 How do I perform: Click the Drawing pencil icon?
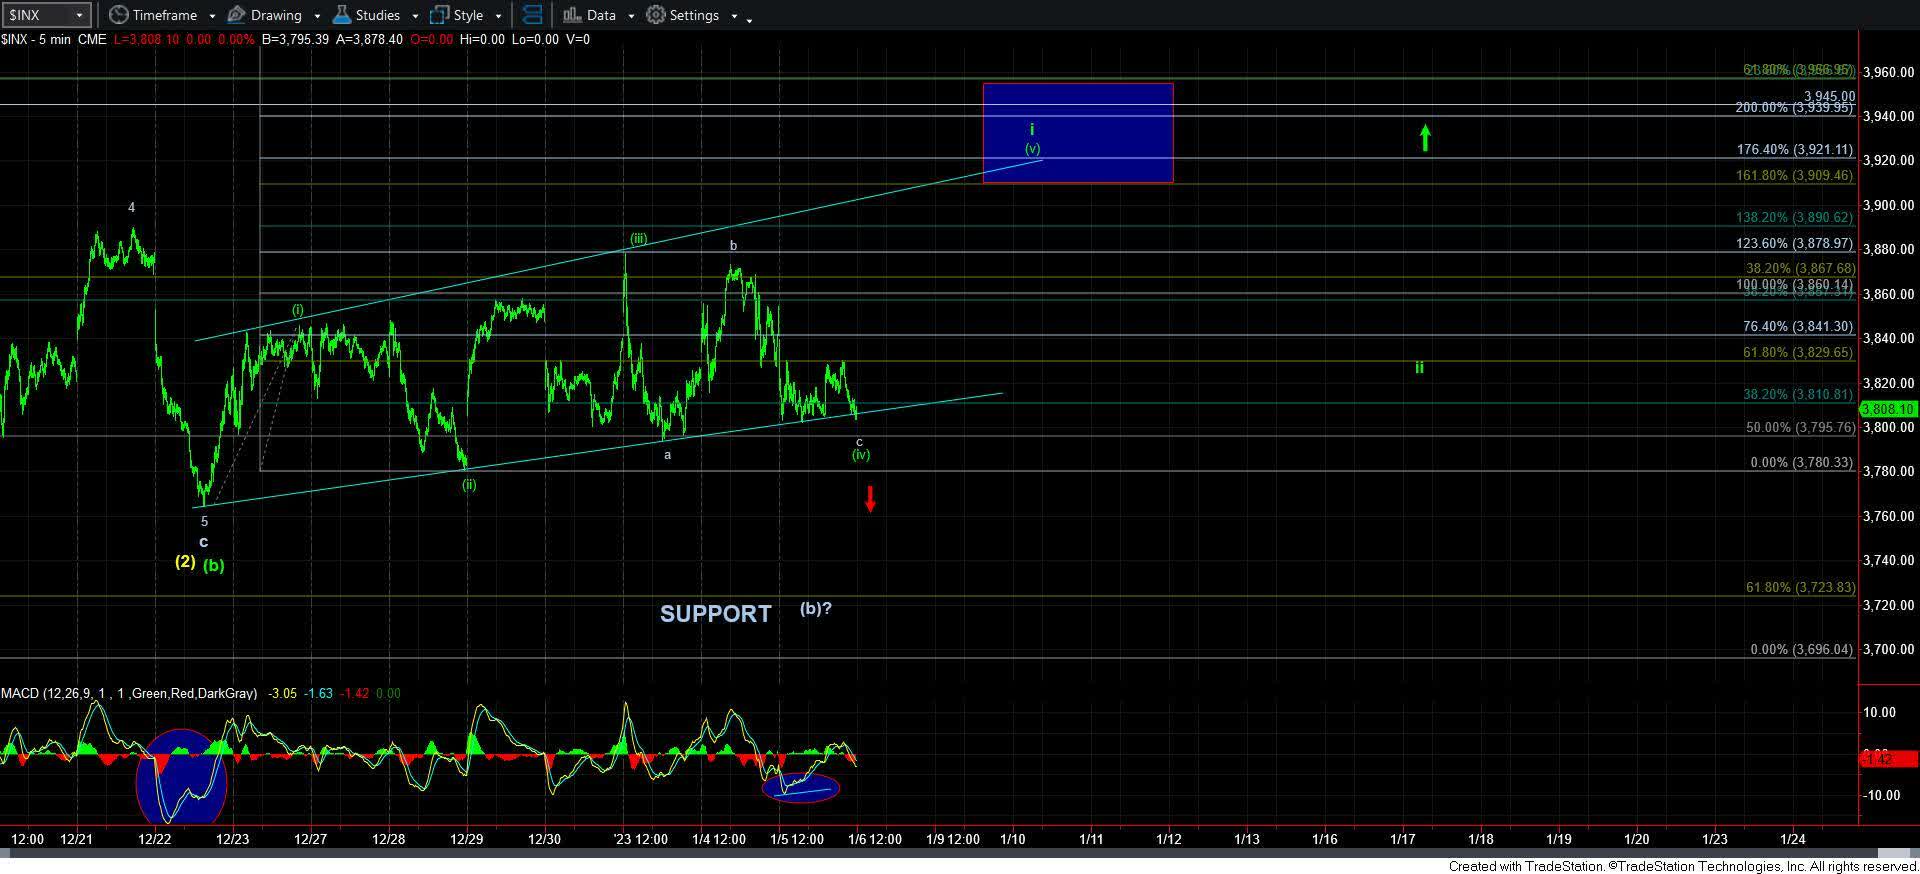[237, 15]
